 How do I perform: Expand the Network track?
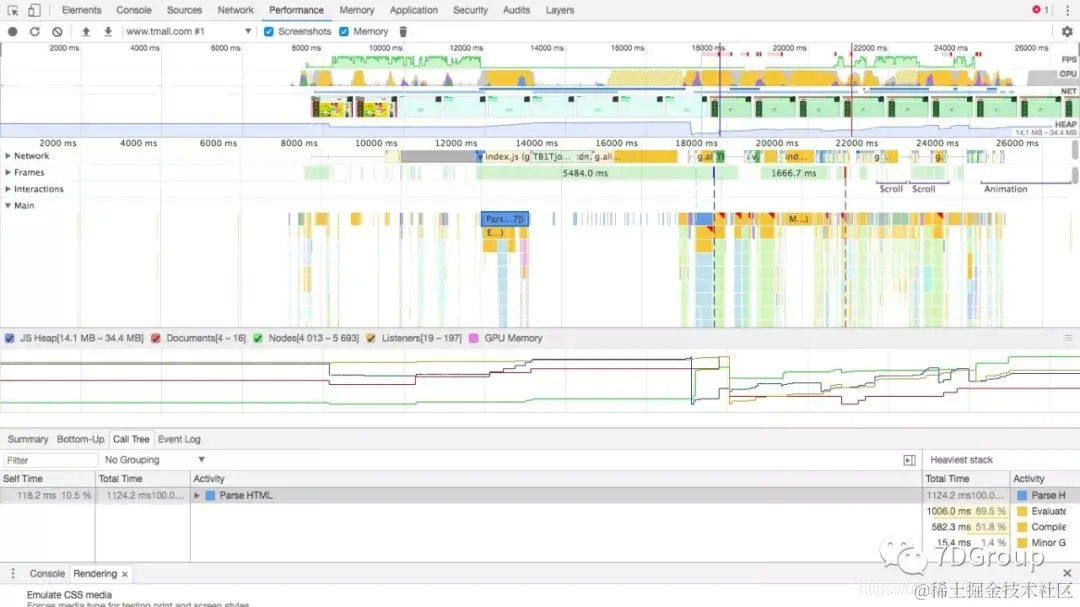coord(8,156)
